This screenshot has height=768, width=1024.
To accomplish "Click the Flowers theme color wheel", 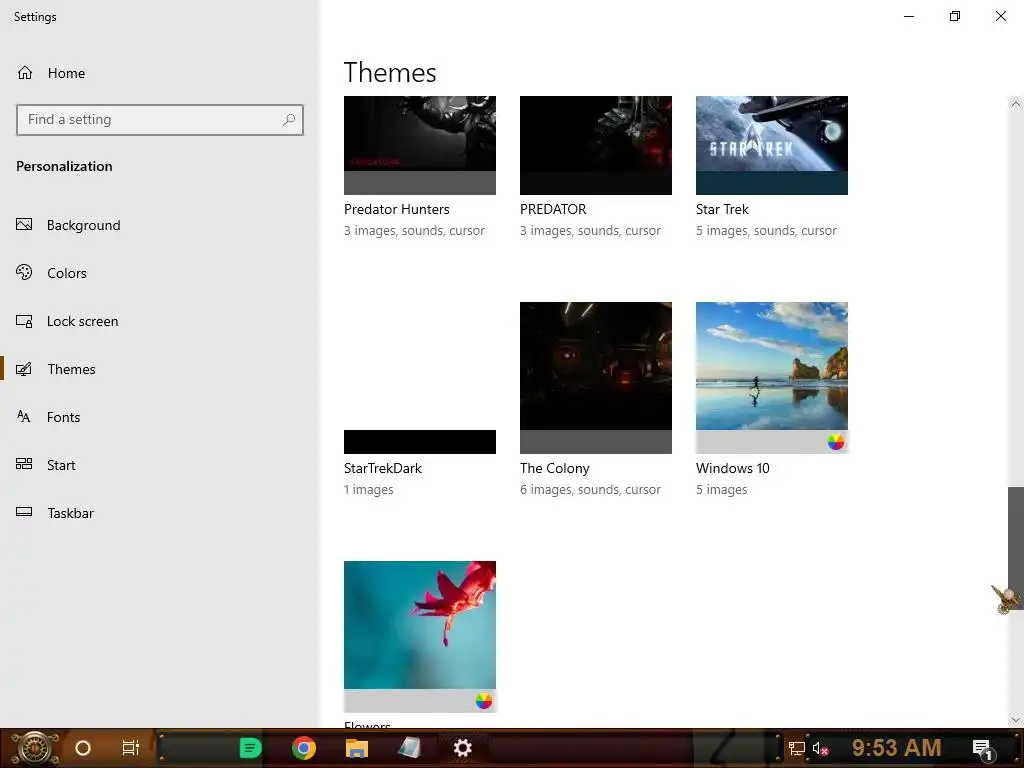I will pyautogui.click(x=484, y=701).
